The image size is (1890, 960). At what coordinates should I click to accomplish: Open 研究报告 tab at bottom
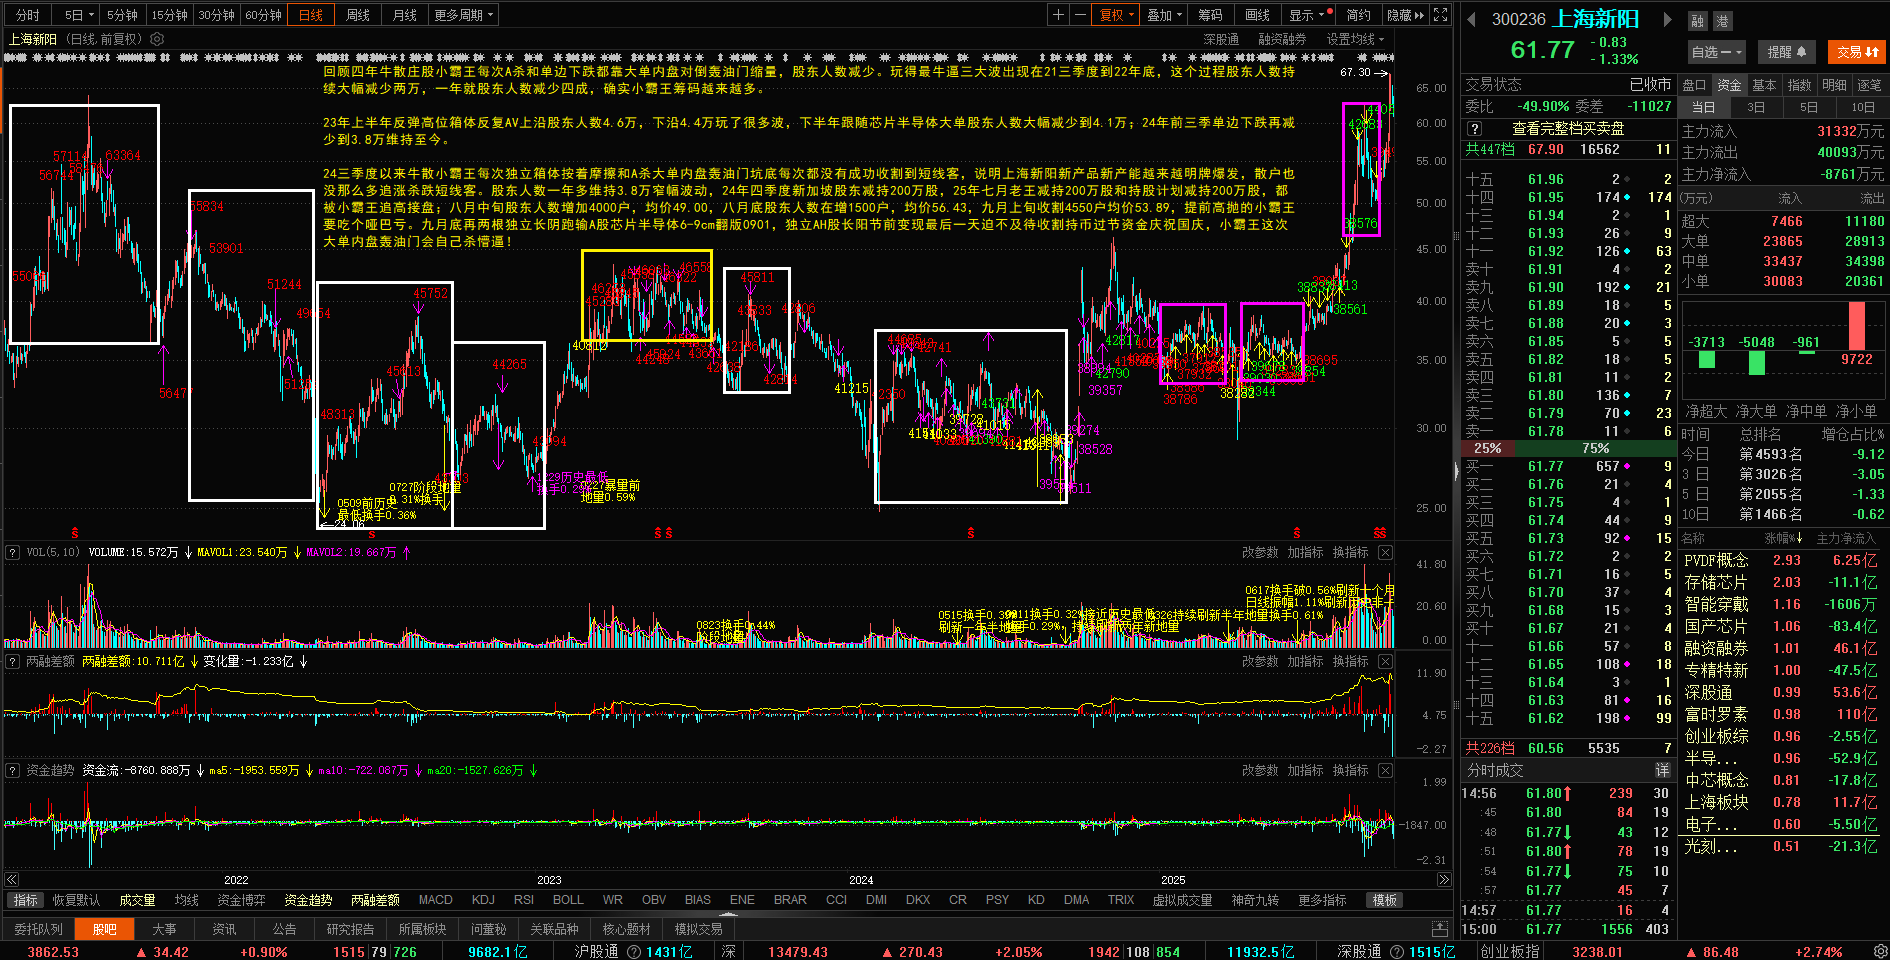[x=350, y=929]
